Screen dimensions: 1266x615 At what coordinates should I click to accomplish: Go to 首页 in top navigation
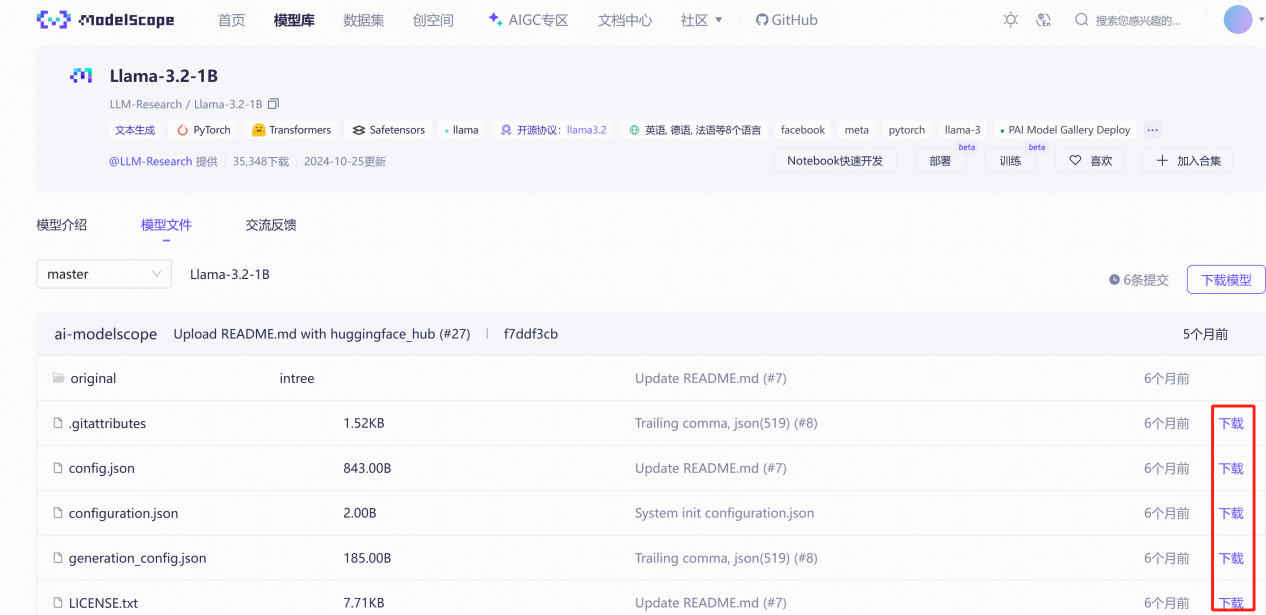point(231,20)
